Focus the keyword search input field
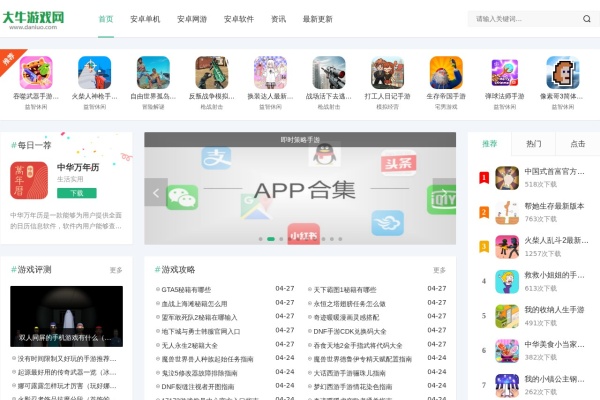 (524, 19)
